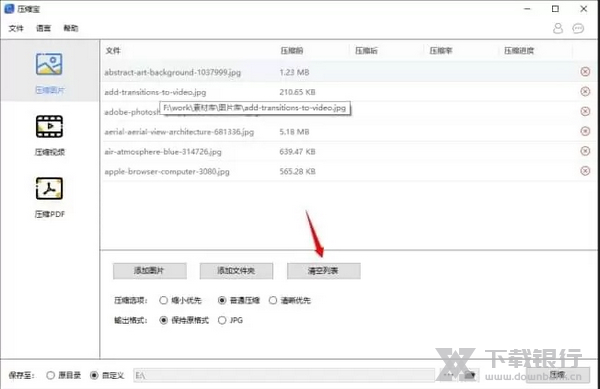This screenshot has height=389, width=600.
Task: Minimize the 压缩宝 window
Action: (x=527, y=9)
